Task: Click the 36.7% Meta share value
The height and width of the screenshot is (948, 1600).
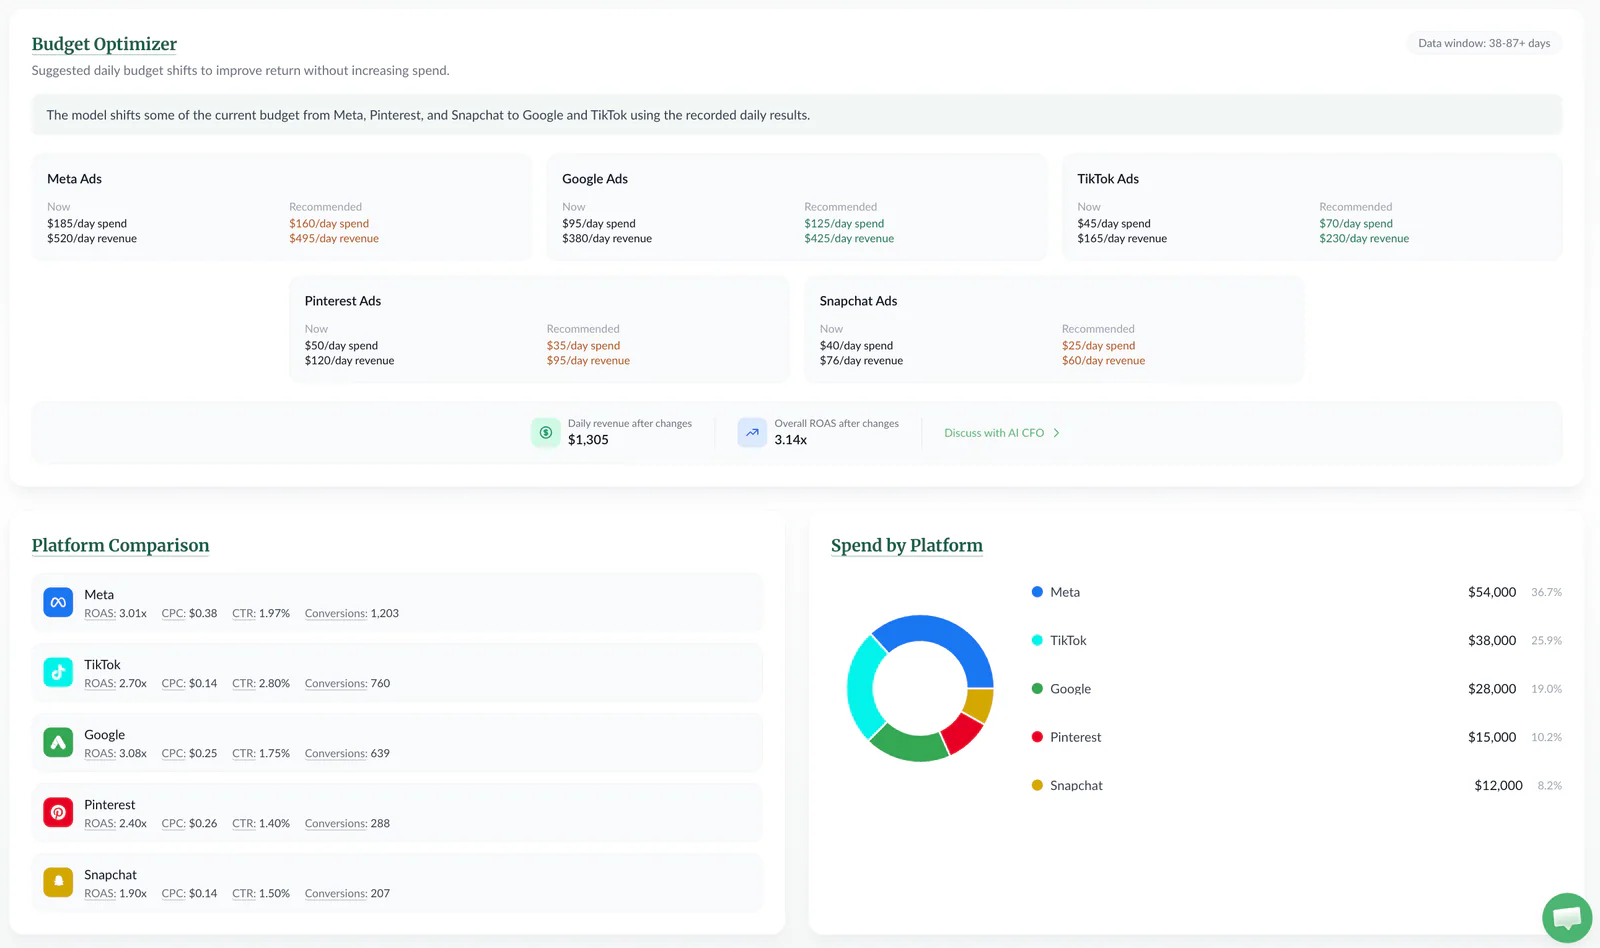Action: (x=1546, y=592)
